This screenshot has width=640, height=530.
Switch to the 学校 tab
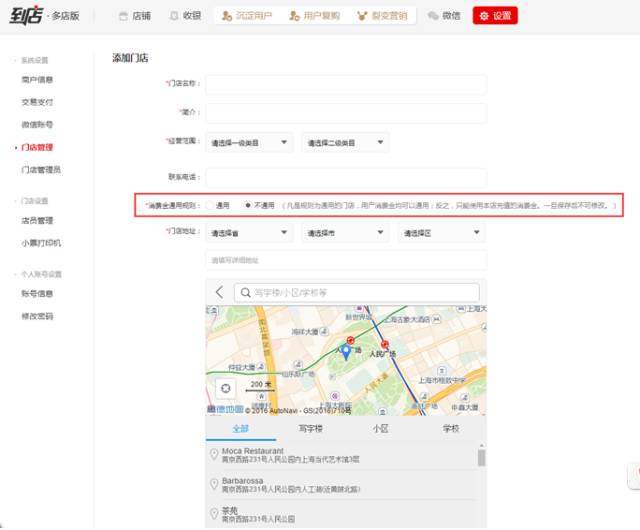coord(451,428)
